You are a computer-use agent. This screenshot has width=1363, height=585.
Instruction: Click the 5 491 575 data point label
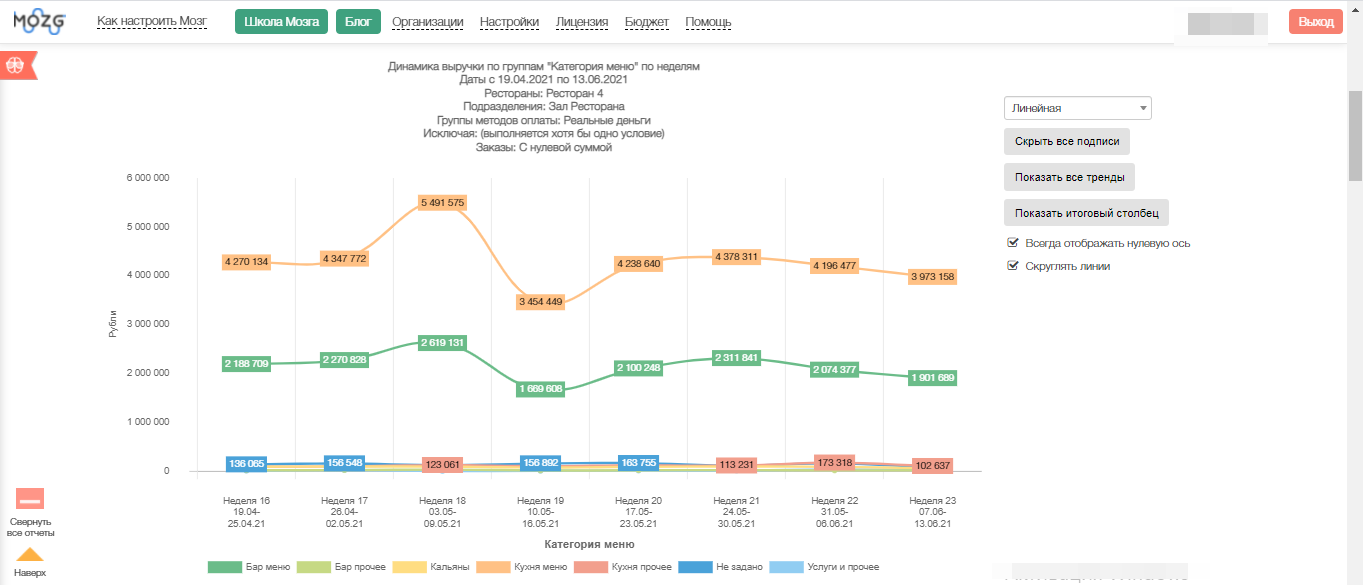pos(443,202)
